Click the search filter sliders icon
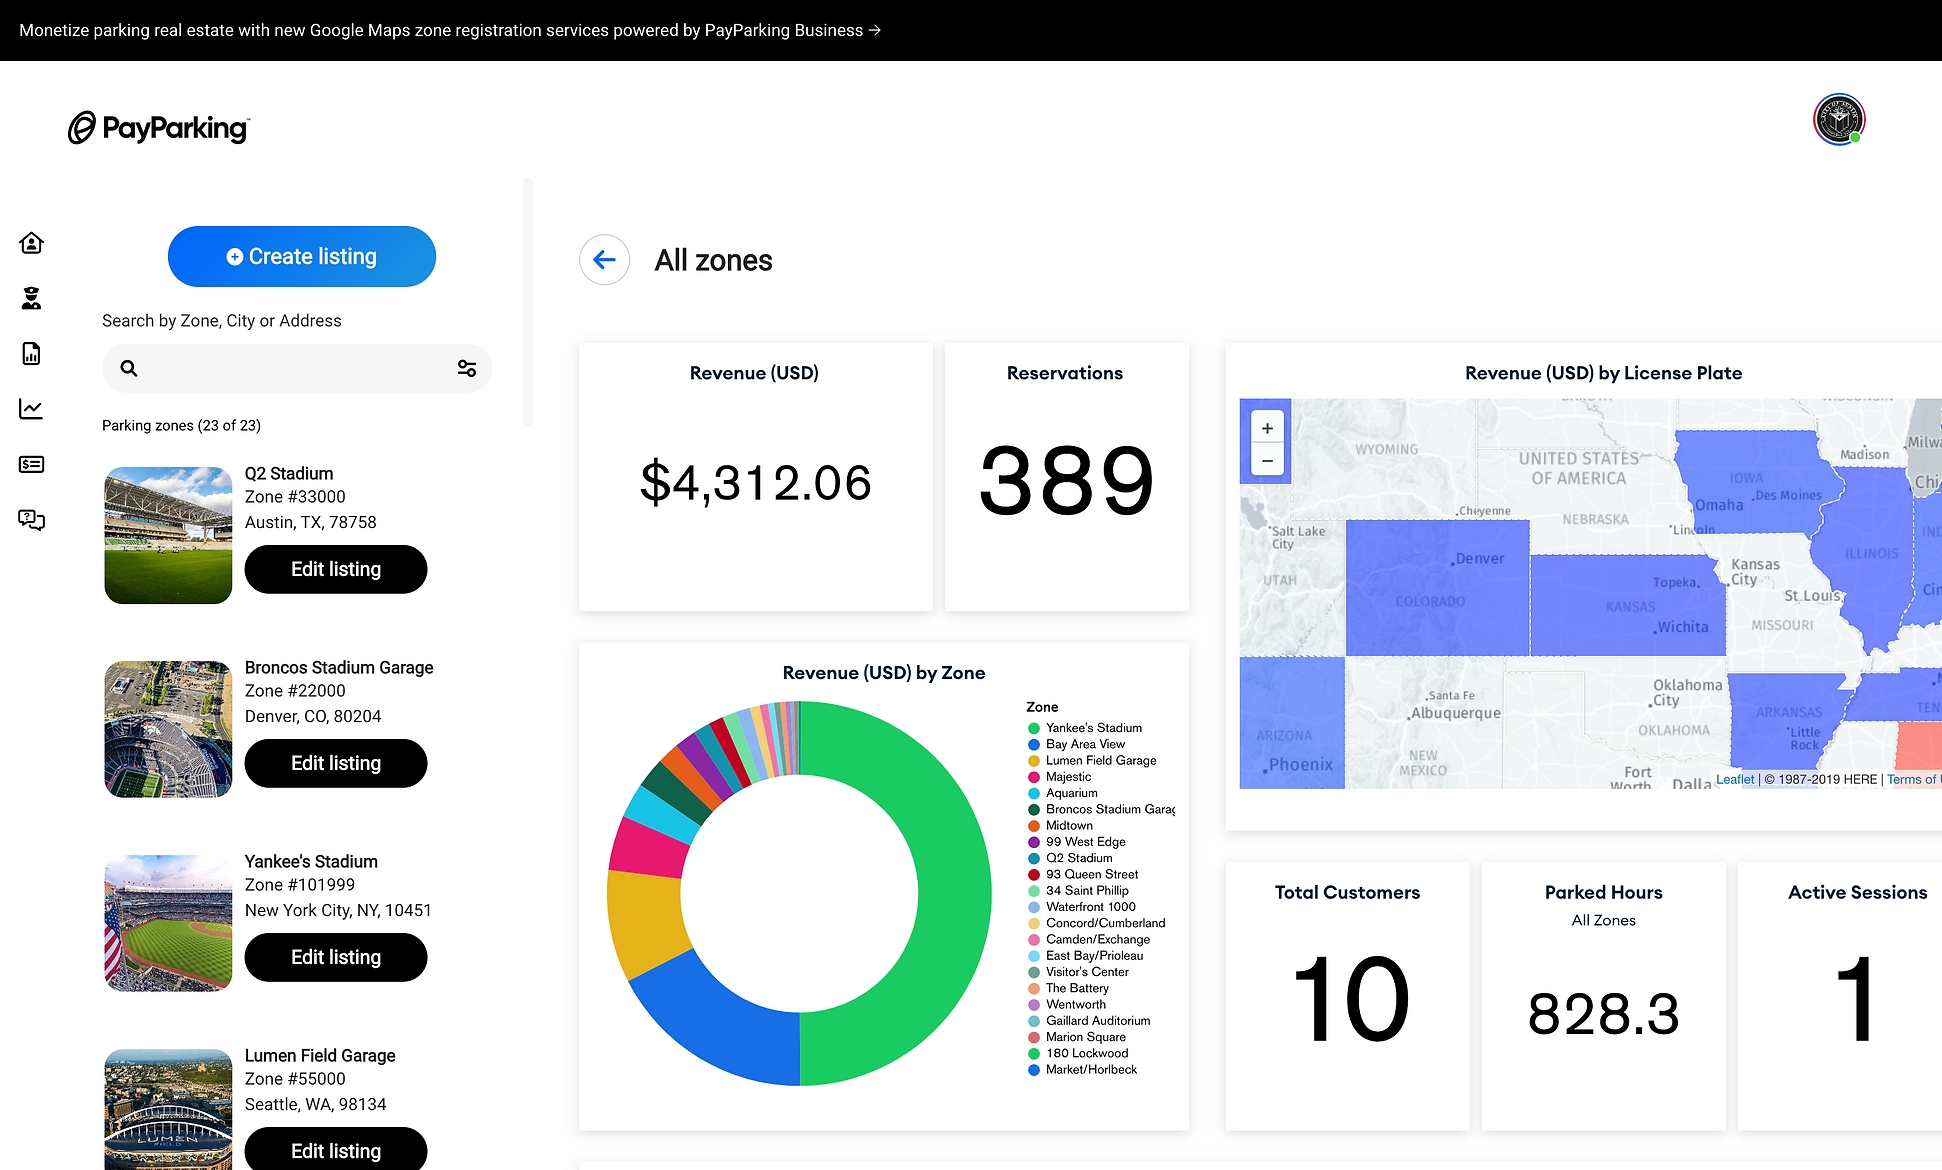 pos(466,368)
